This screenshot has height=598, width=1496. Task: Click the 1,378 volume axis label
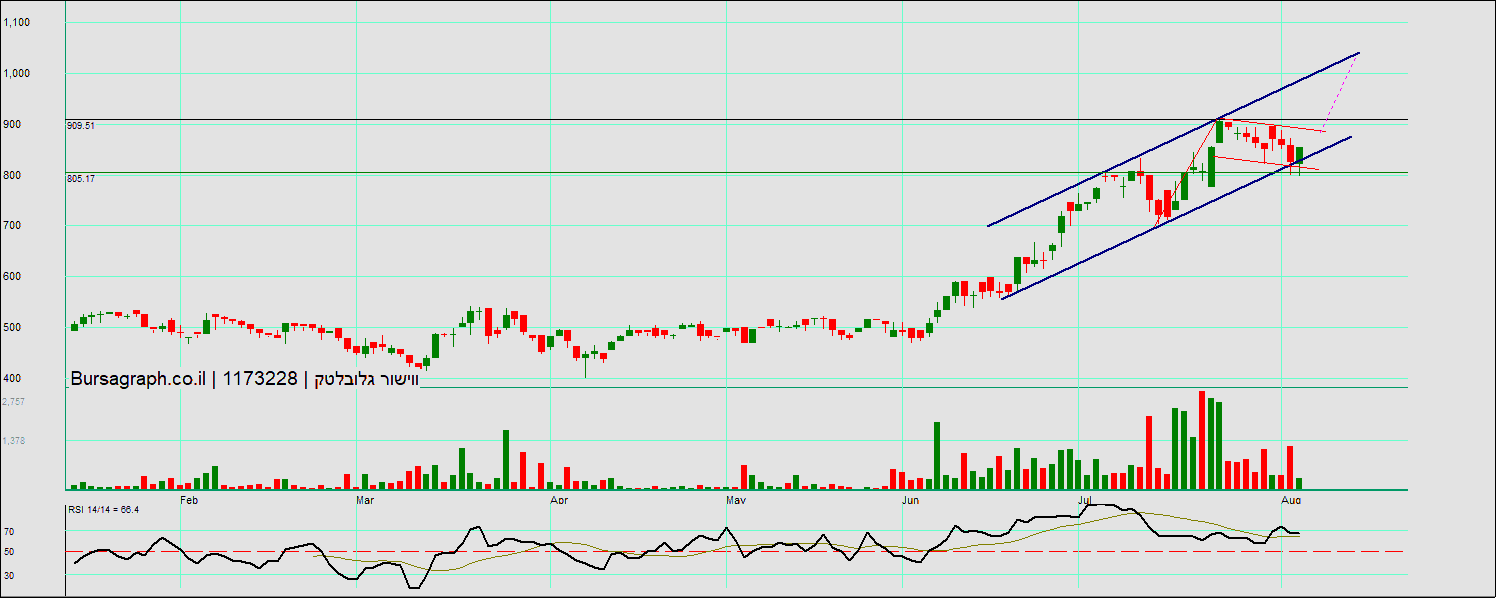13,440
